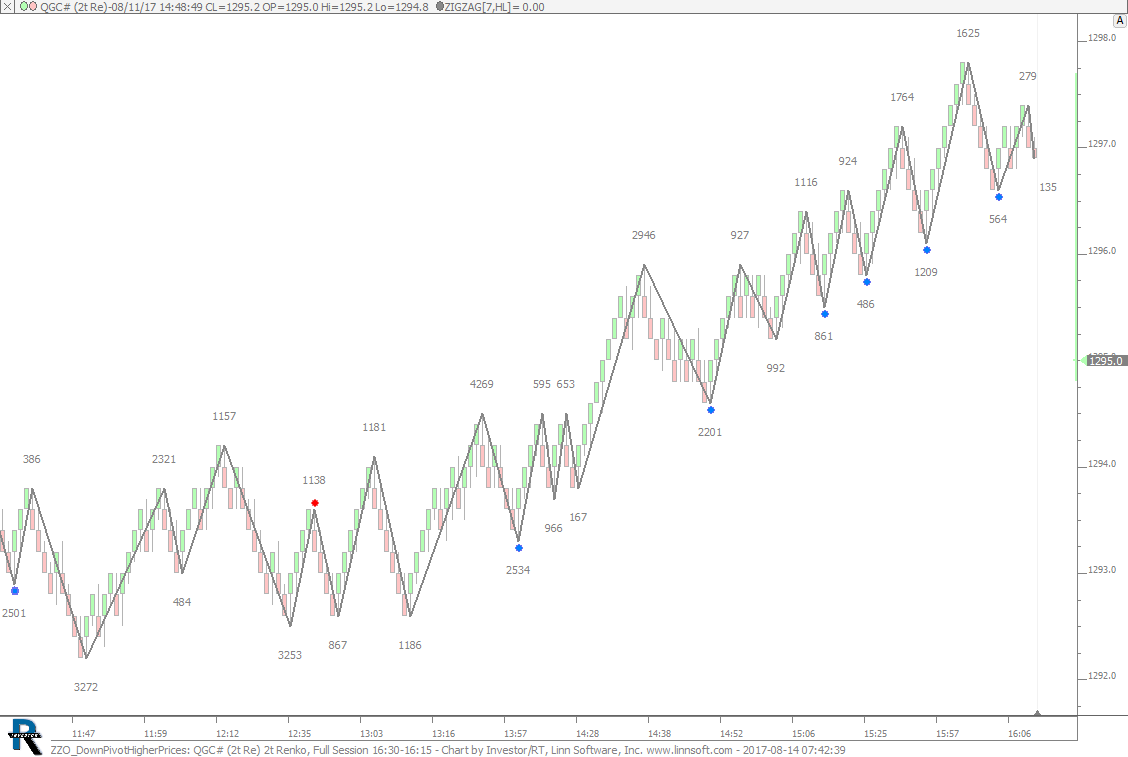This screenshot has width=1128, height=757.
Task: Click the 4269 pivot volume label
Action: coord(481,384)
